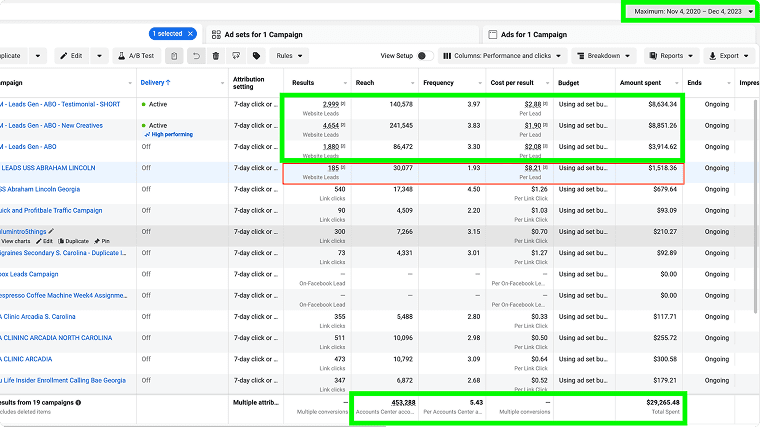This screenshot has width=760, height=427.
Task: Click the info icon beside Results from 19 campaigns
Action: (79, 402)
